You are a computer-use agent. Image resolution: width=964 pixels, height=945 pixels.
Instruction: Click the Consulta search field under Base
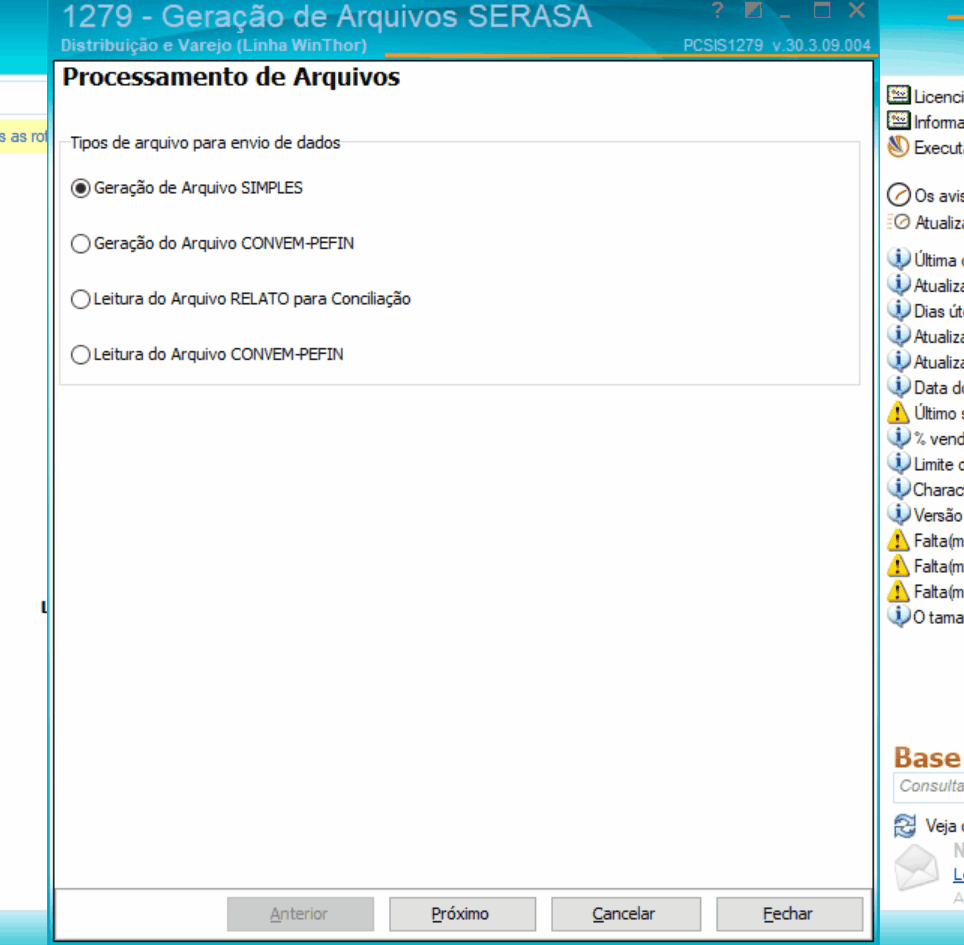click(x=929, y=786)
